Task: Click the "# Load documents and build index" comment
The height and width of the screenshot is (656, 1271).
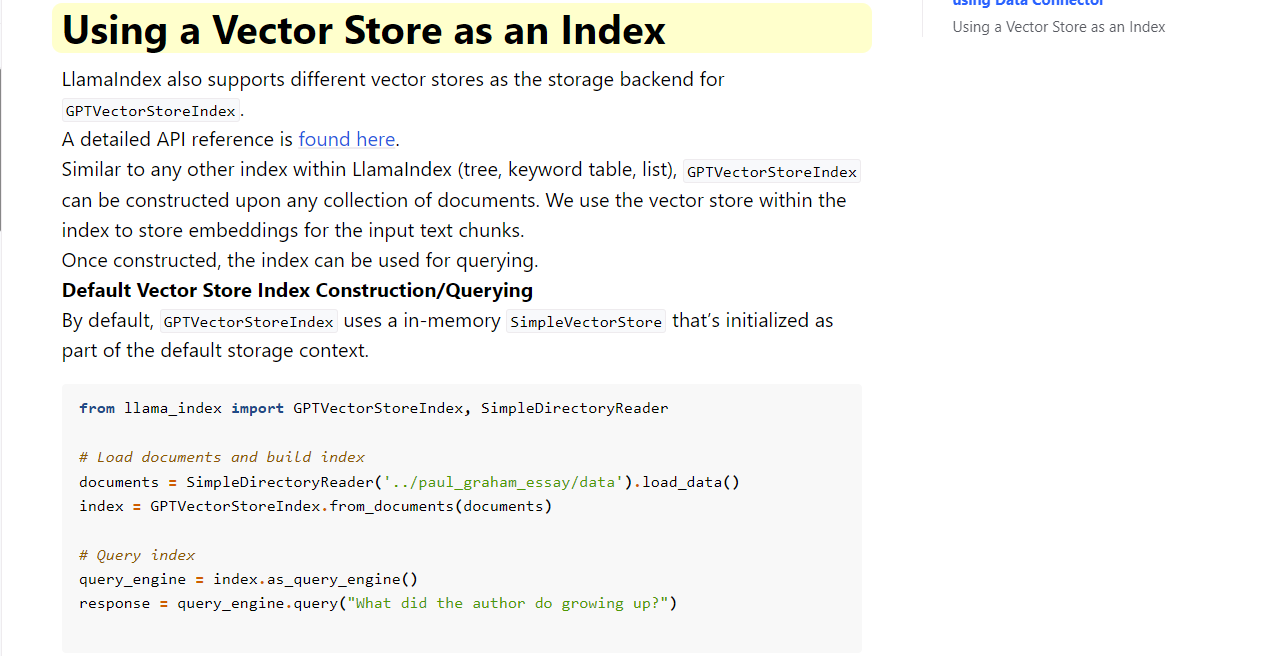Action: point(222,457)
